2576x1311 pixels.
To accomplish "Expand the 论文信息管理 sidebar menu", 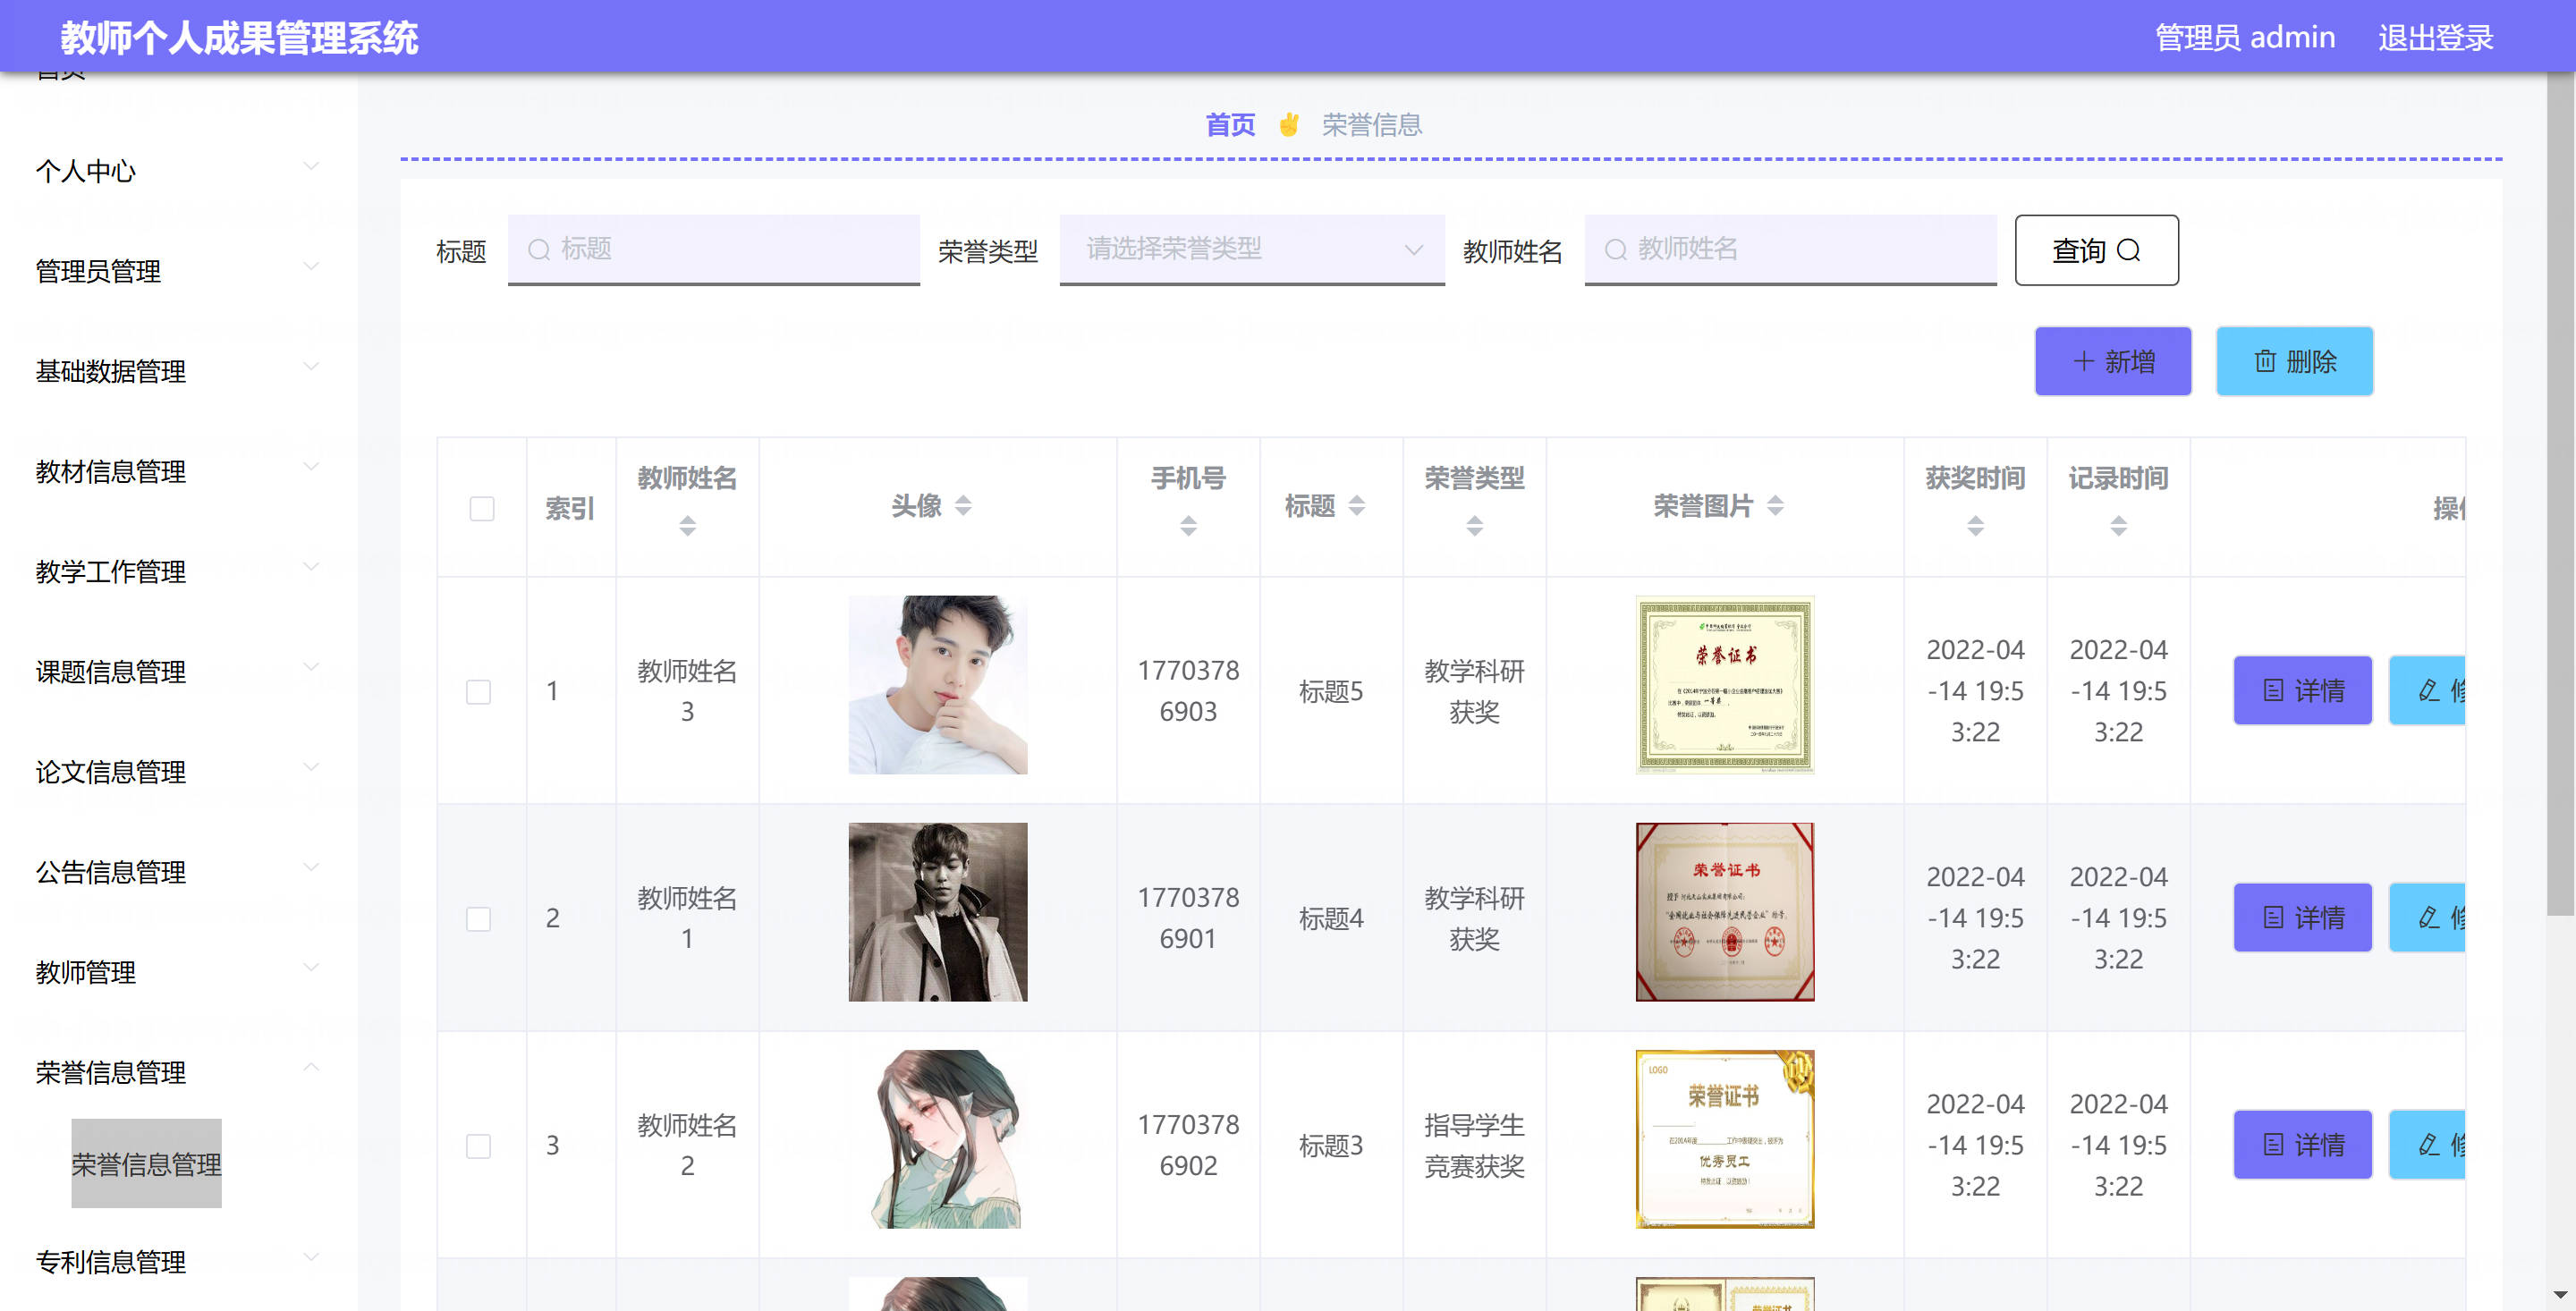I will tap(178, 771).
